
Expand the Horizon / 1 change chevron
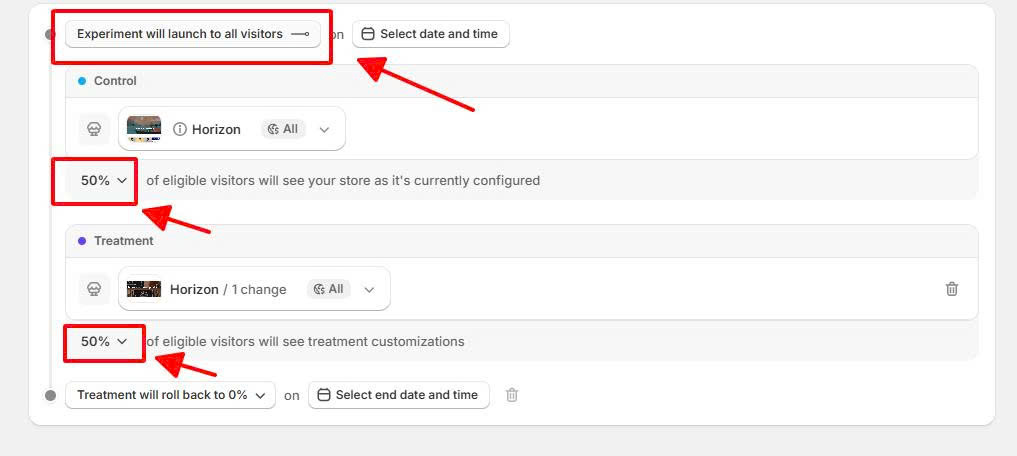coord(369,290)
